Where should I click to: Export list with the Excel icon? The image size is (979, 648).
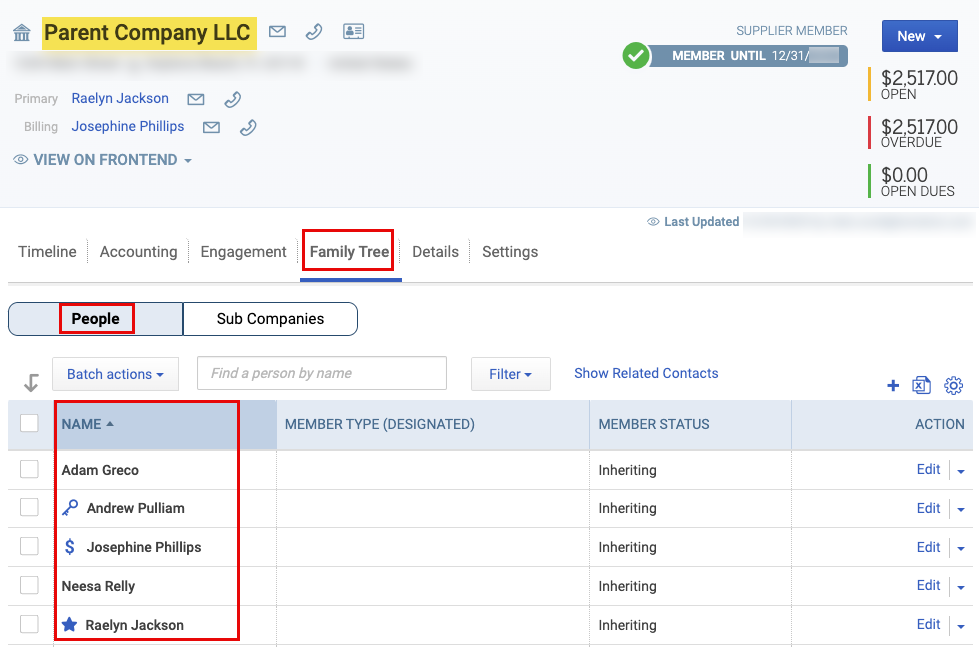click(922, 385)
